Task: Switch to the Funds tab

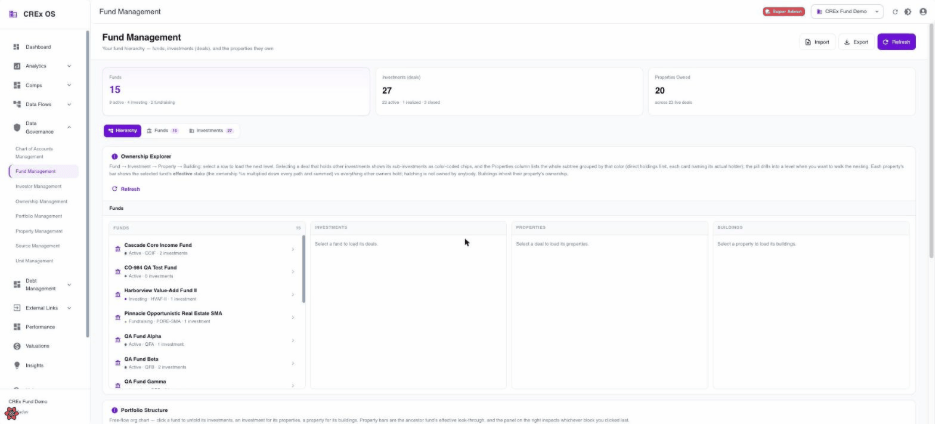Action: pyautogui.click(x=162, y=131)
